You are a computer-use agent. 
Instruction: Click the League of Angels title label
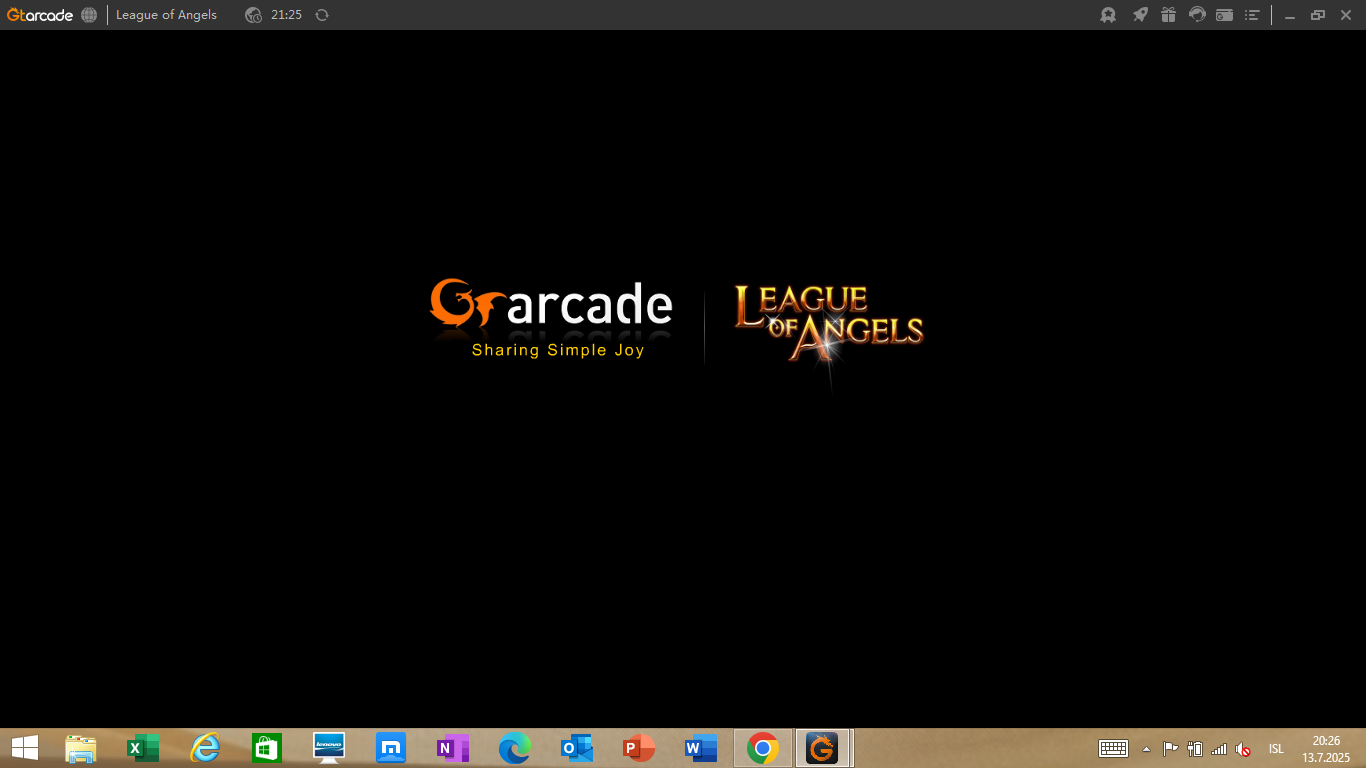[166, 15]
